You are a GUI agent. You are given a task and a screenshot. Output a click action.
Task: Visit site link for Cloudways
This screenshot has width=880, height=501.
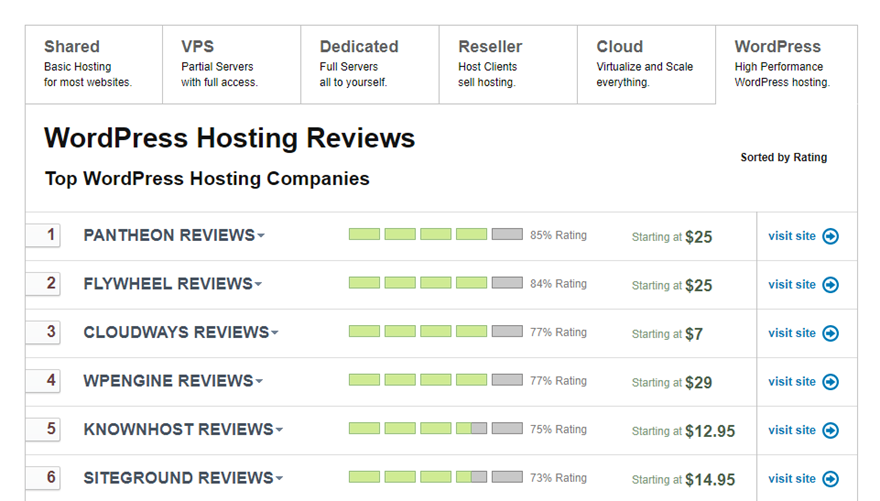[792, 333]
